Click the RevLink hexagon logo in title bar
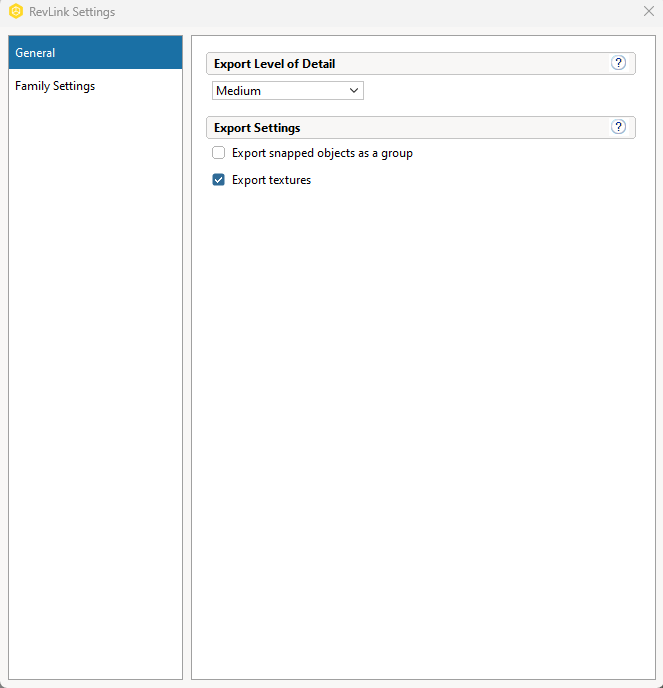Viewport: 663px width, 688px height. point(16,12)
